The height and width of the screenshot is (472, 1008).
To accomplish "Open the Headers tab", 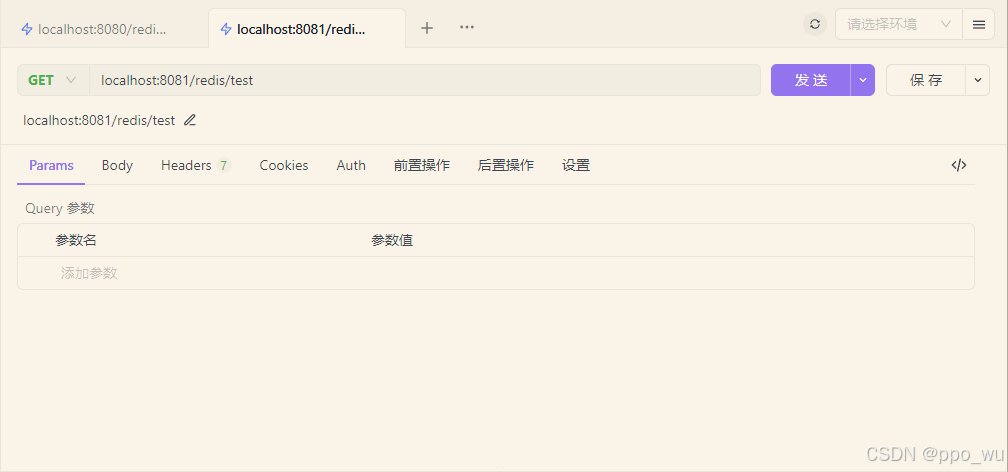I will pyautogui.click(x=195, y=165).
